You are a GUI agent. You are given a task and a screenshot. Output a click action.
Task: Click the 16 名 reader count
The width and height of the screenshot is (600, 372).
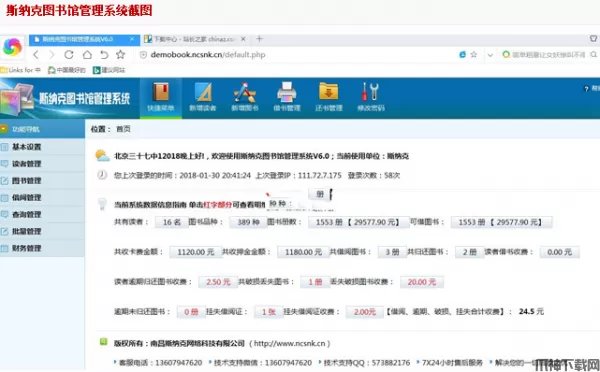(172, 222)
